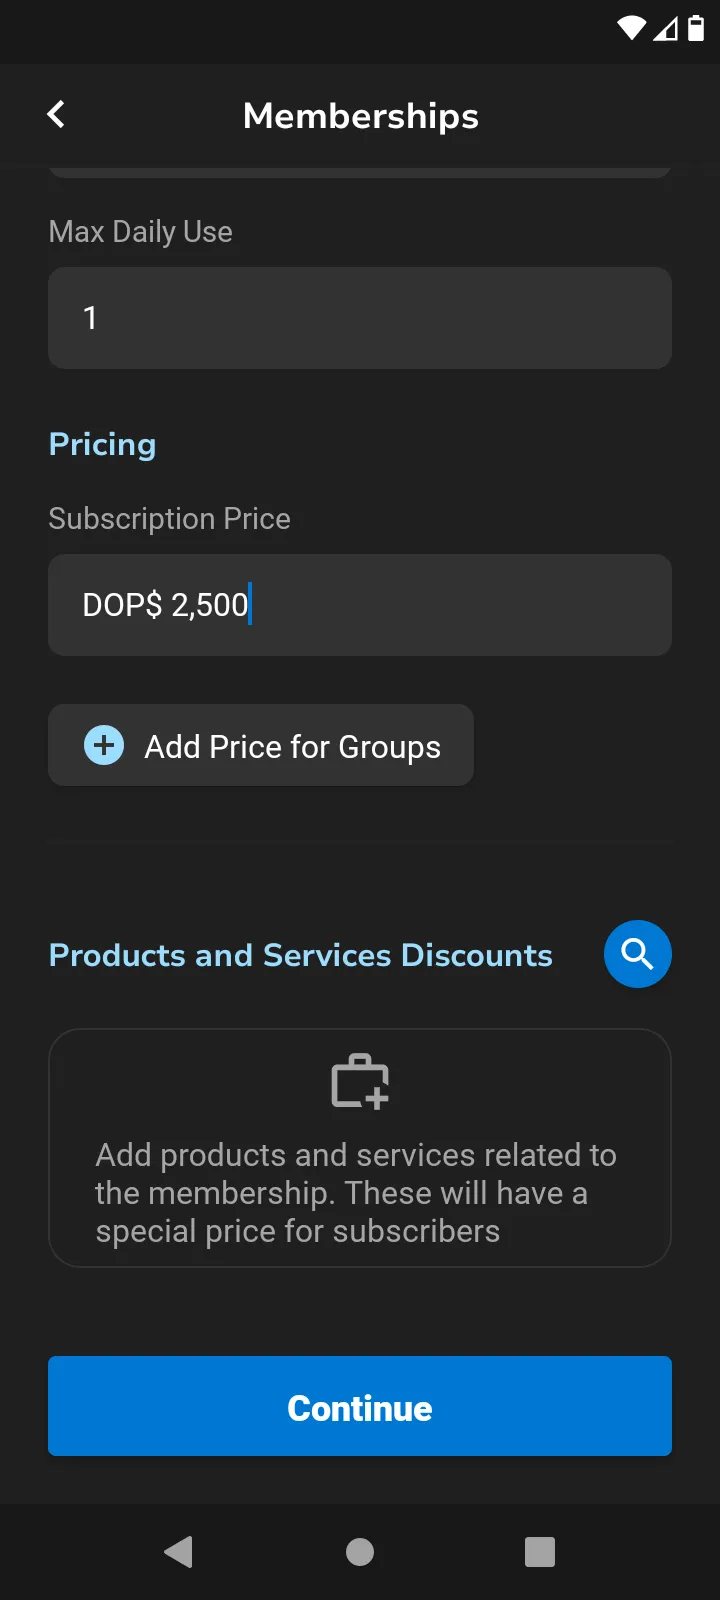The width and height of the screenshot is (720, 1600).
Task: Click the Subscription Price field showing DOP$ 2,500
Action: tap(360, 605)
